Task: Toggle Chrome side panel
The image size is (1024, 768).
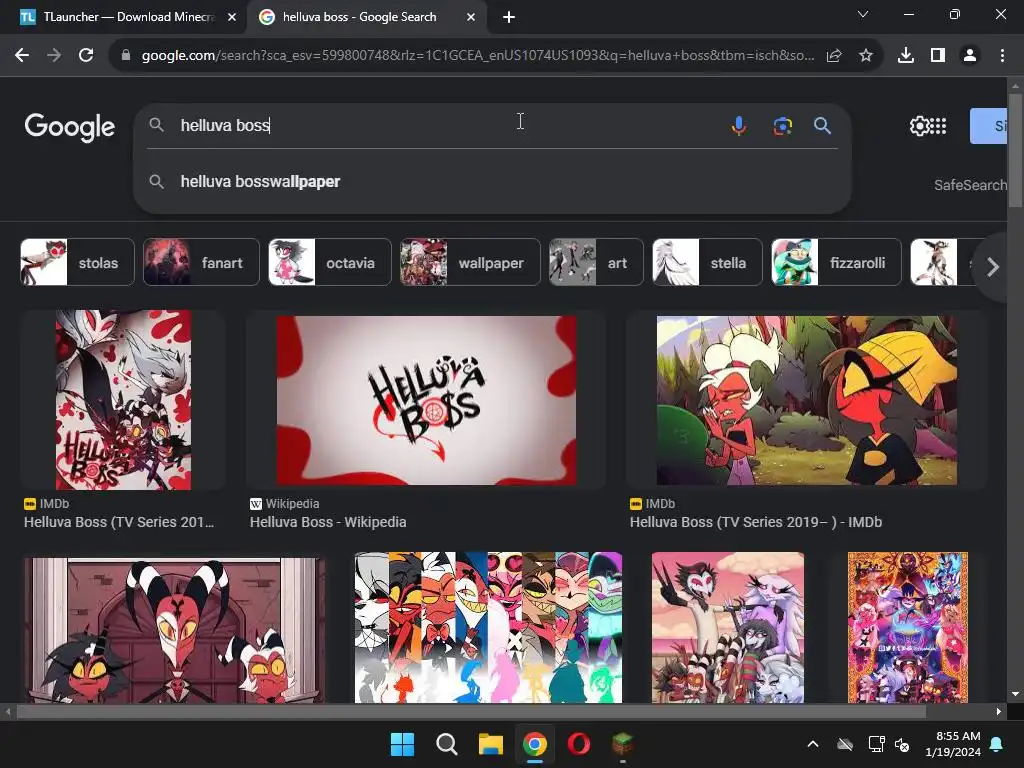Action: pos(938,56)
